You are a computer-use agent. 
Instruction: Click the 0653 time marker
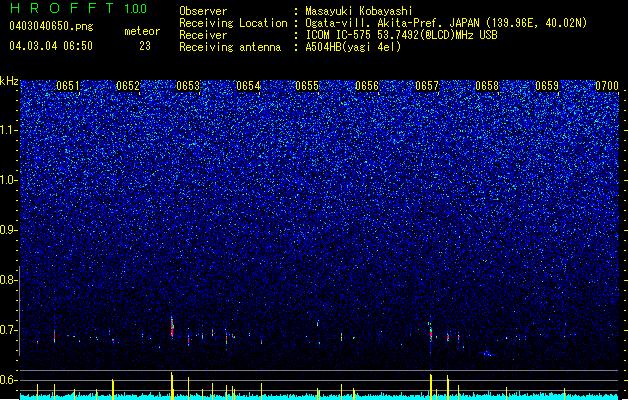pyautogui.click(x=188, y=86)
